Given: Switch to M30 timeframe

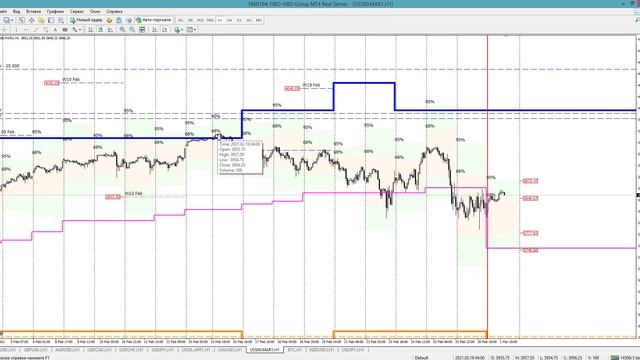Looking at the screenshot, I should (x=210, y=20).
